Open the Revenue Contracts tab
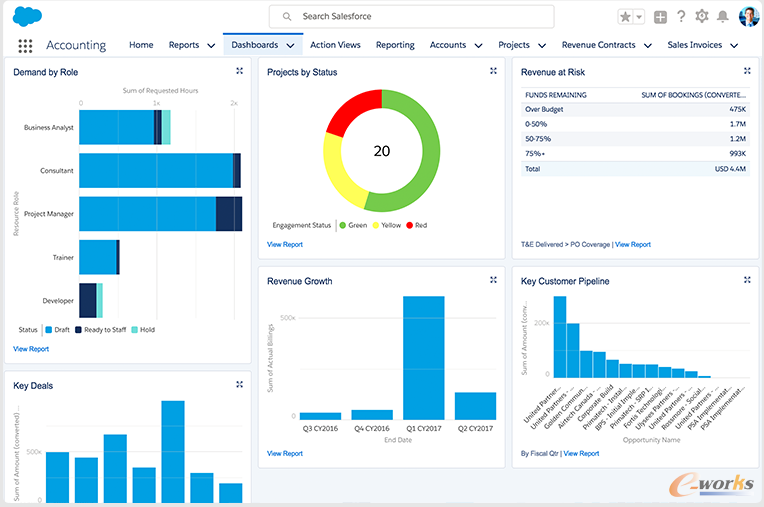 pyautogui.click(x=598, y=45)
